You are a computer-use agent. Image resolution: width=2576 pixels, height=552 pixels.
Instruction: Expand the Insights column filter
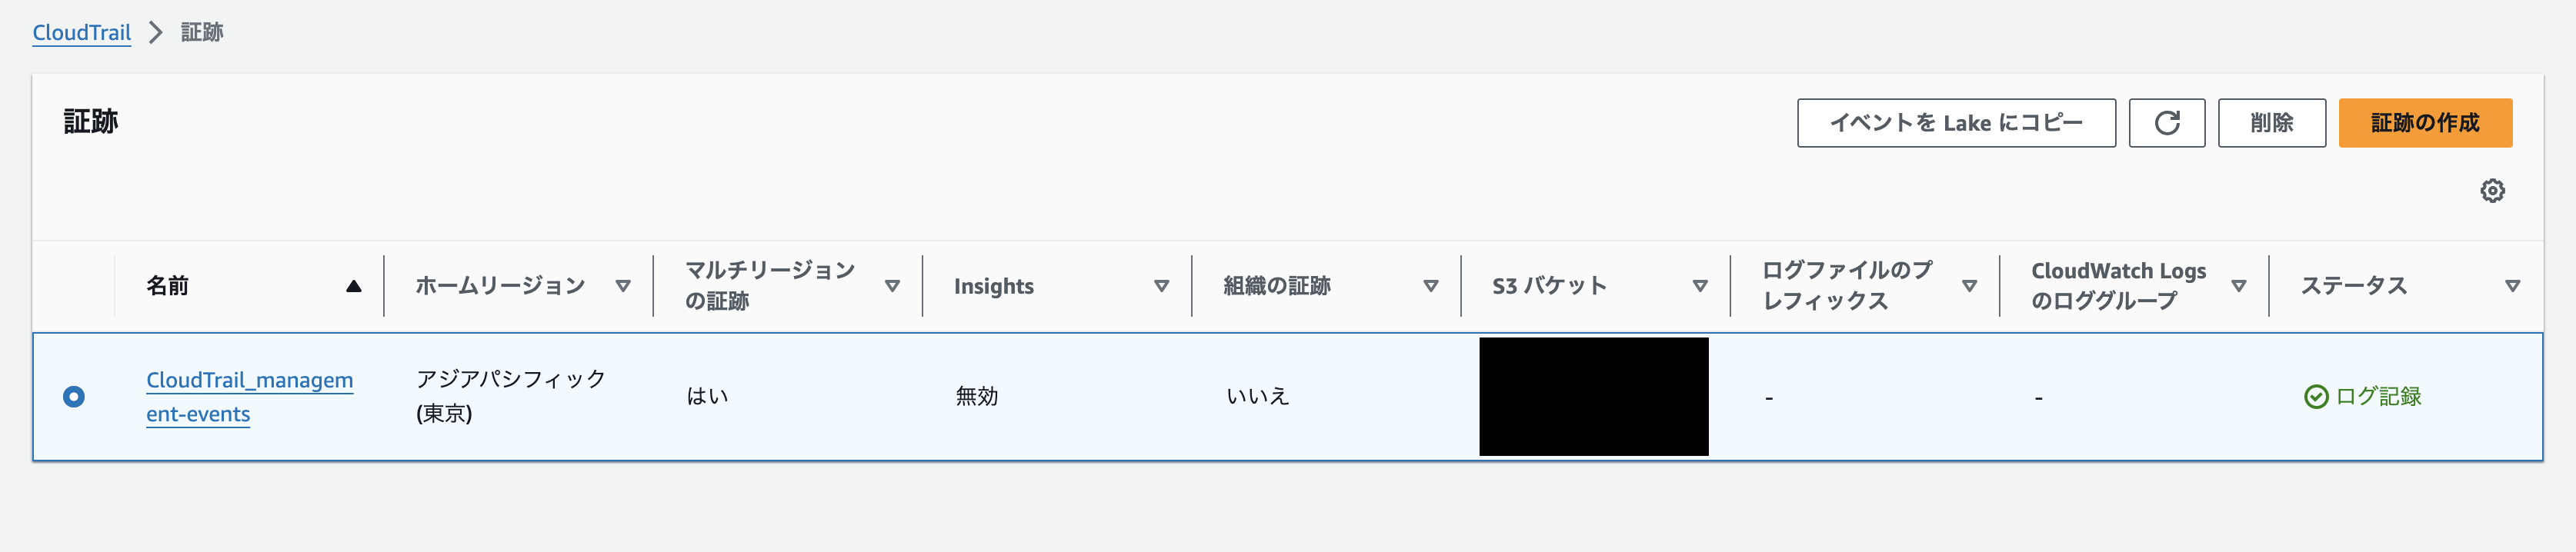tap(1162, 285)
